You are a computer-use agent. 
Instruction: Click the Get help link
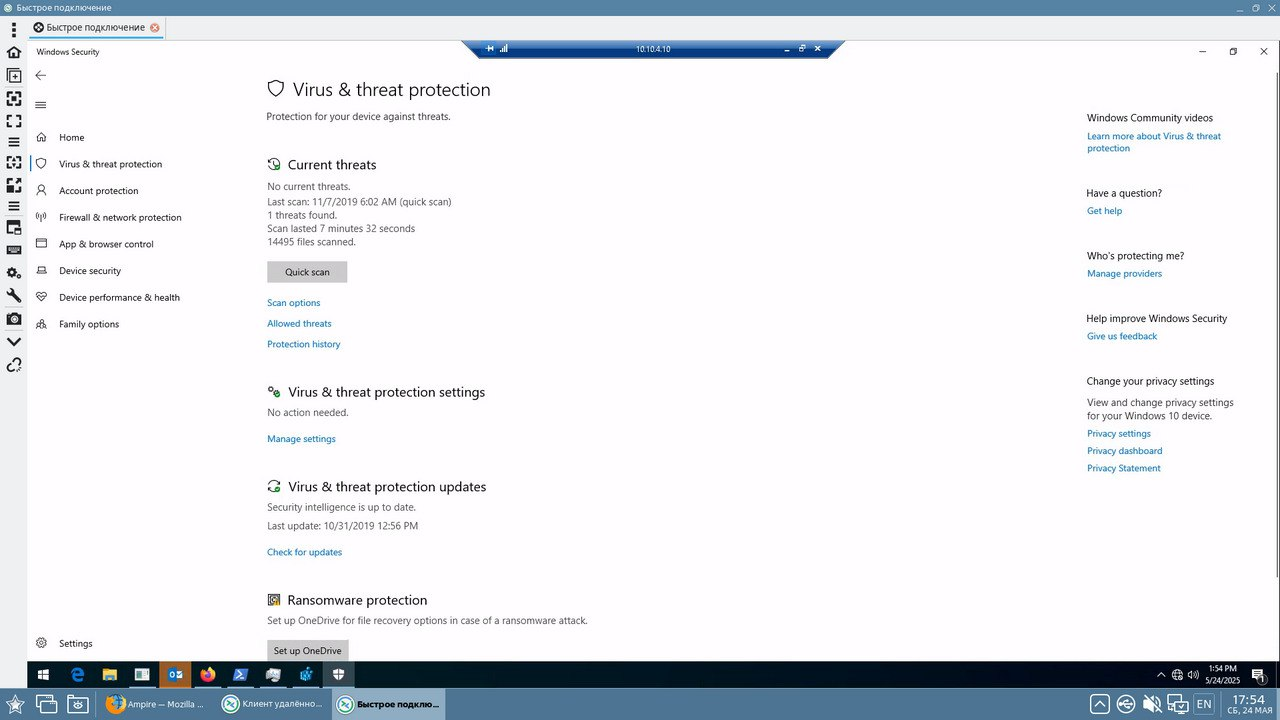point(1105,211)
